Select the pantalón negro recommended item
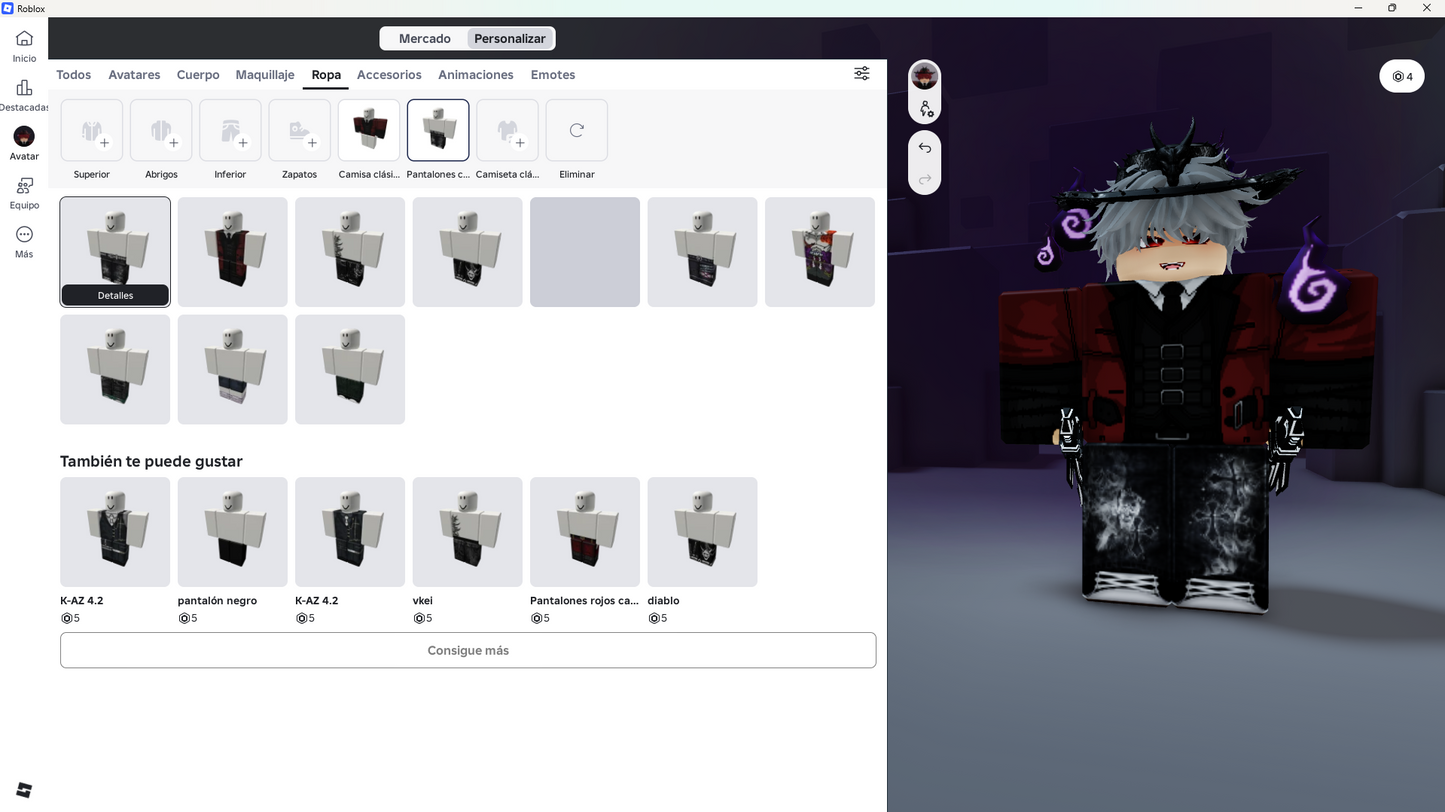Image resolution: width=1445 pixels, height=812 pixels. pos(232,532)
